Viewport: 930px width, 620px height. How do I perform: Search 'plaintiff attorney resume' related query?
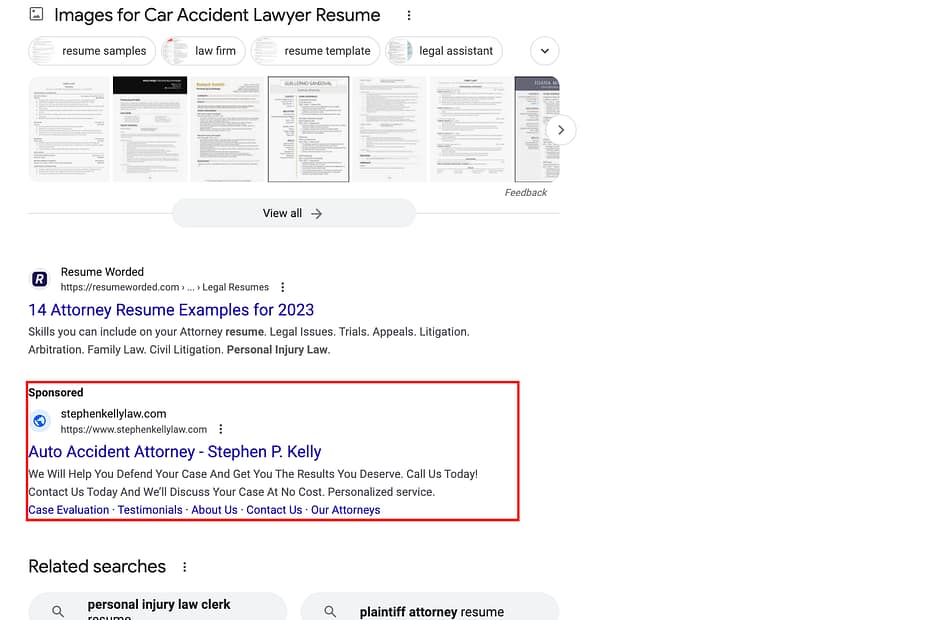430,606
